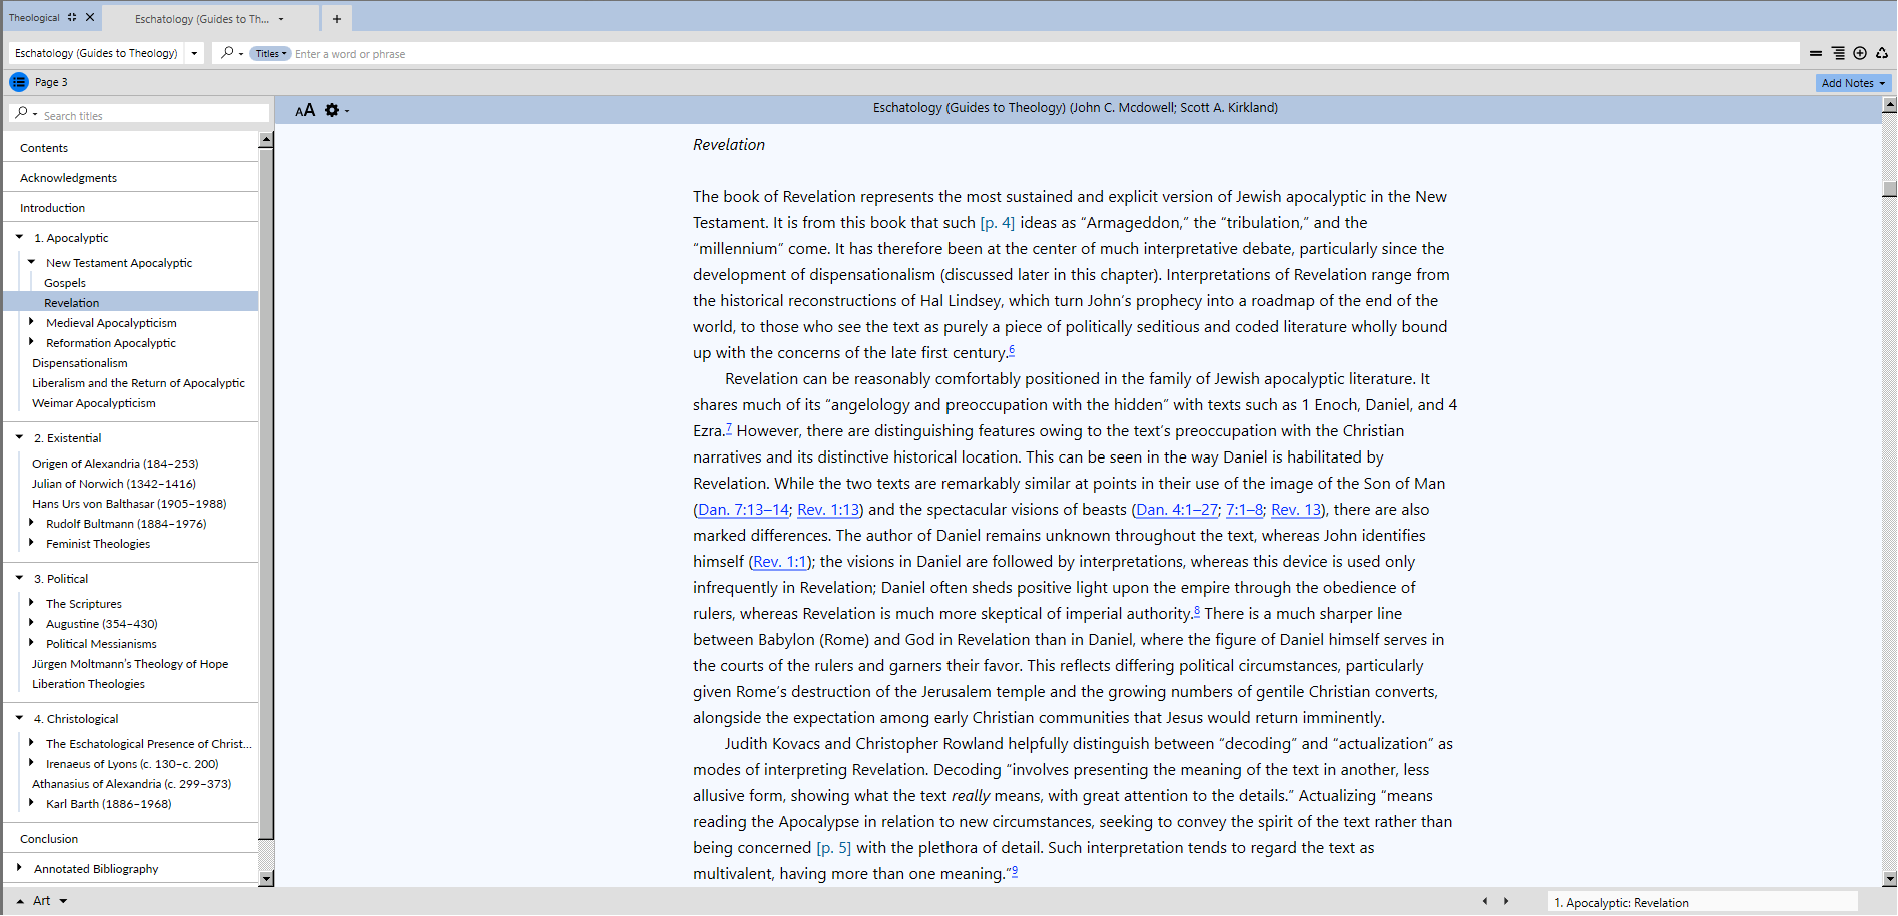The image size is (1898, 916).
Task: Switch to the Theological workspace tab
Action: point(34,17)
